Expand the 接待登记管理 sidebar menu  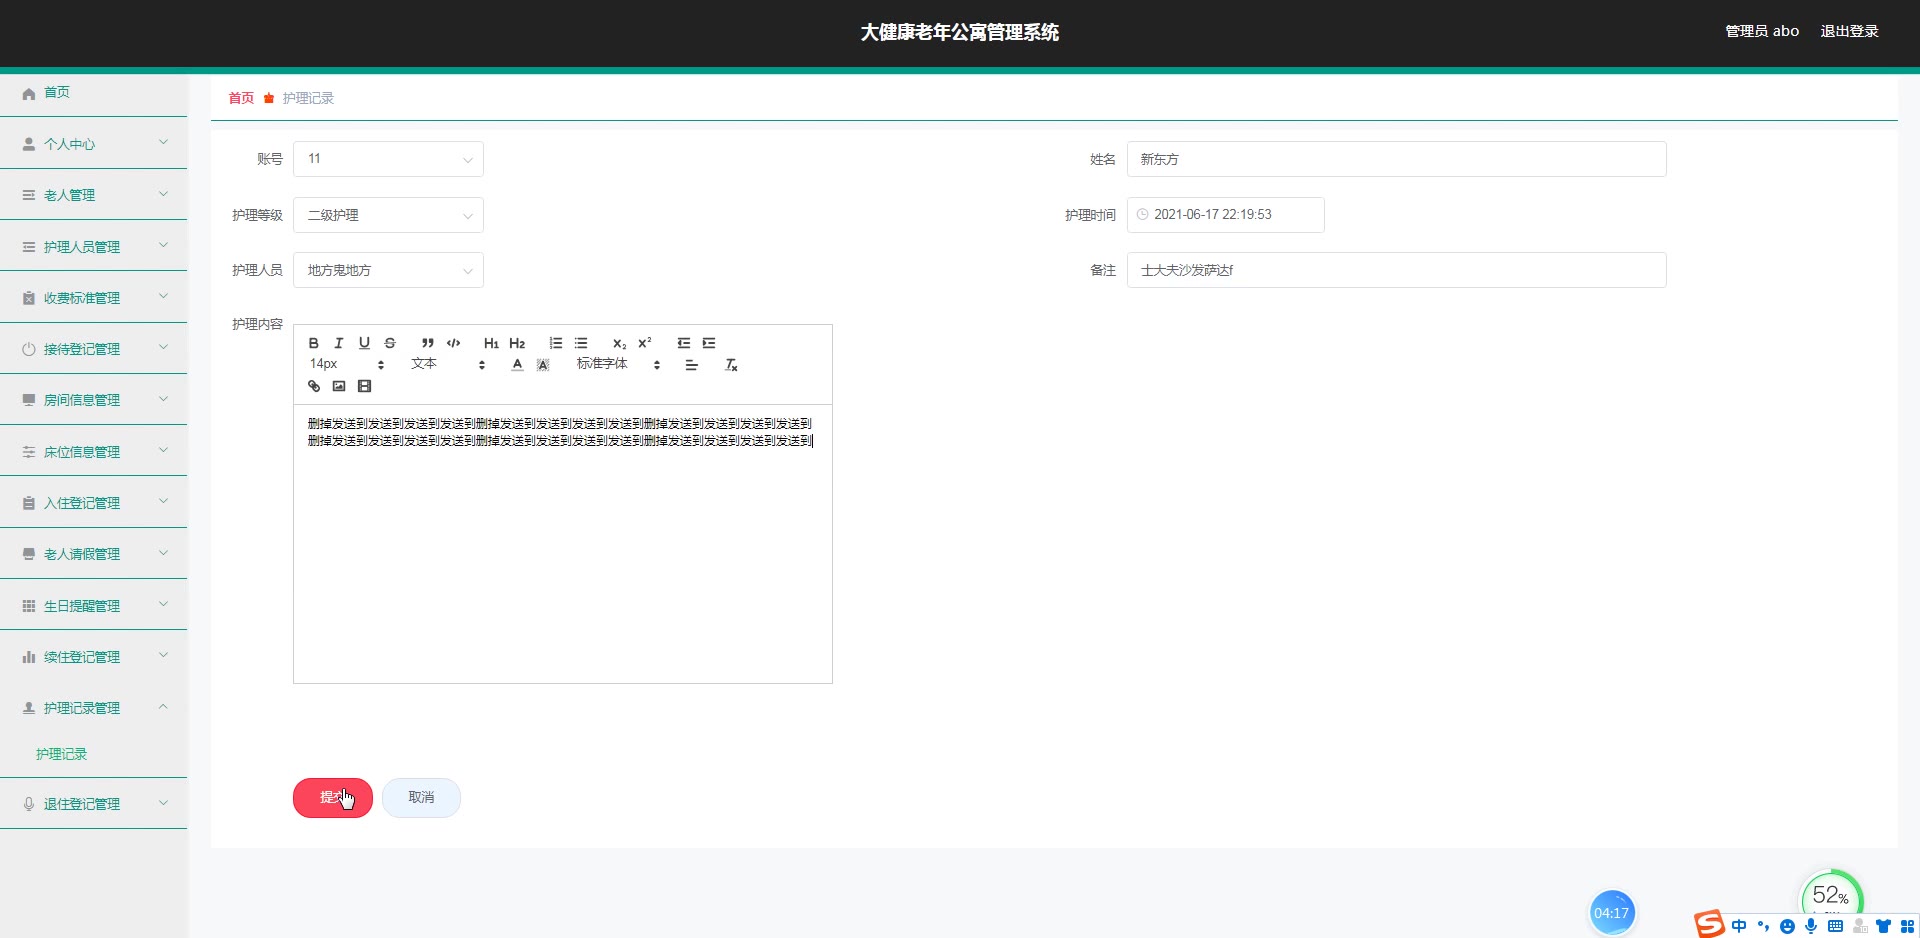point(94,349)
